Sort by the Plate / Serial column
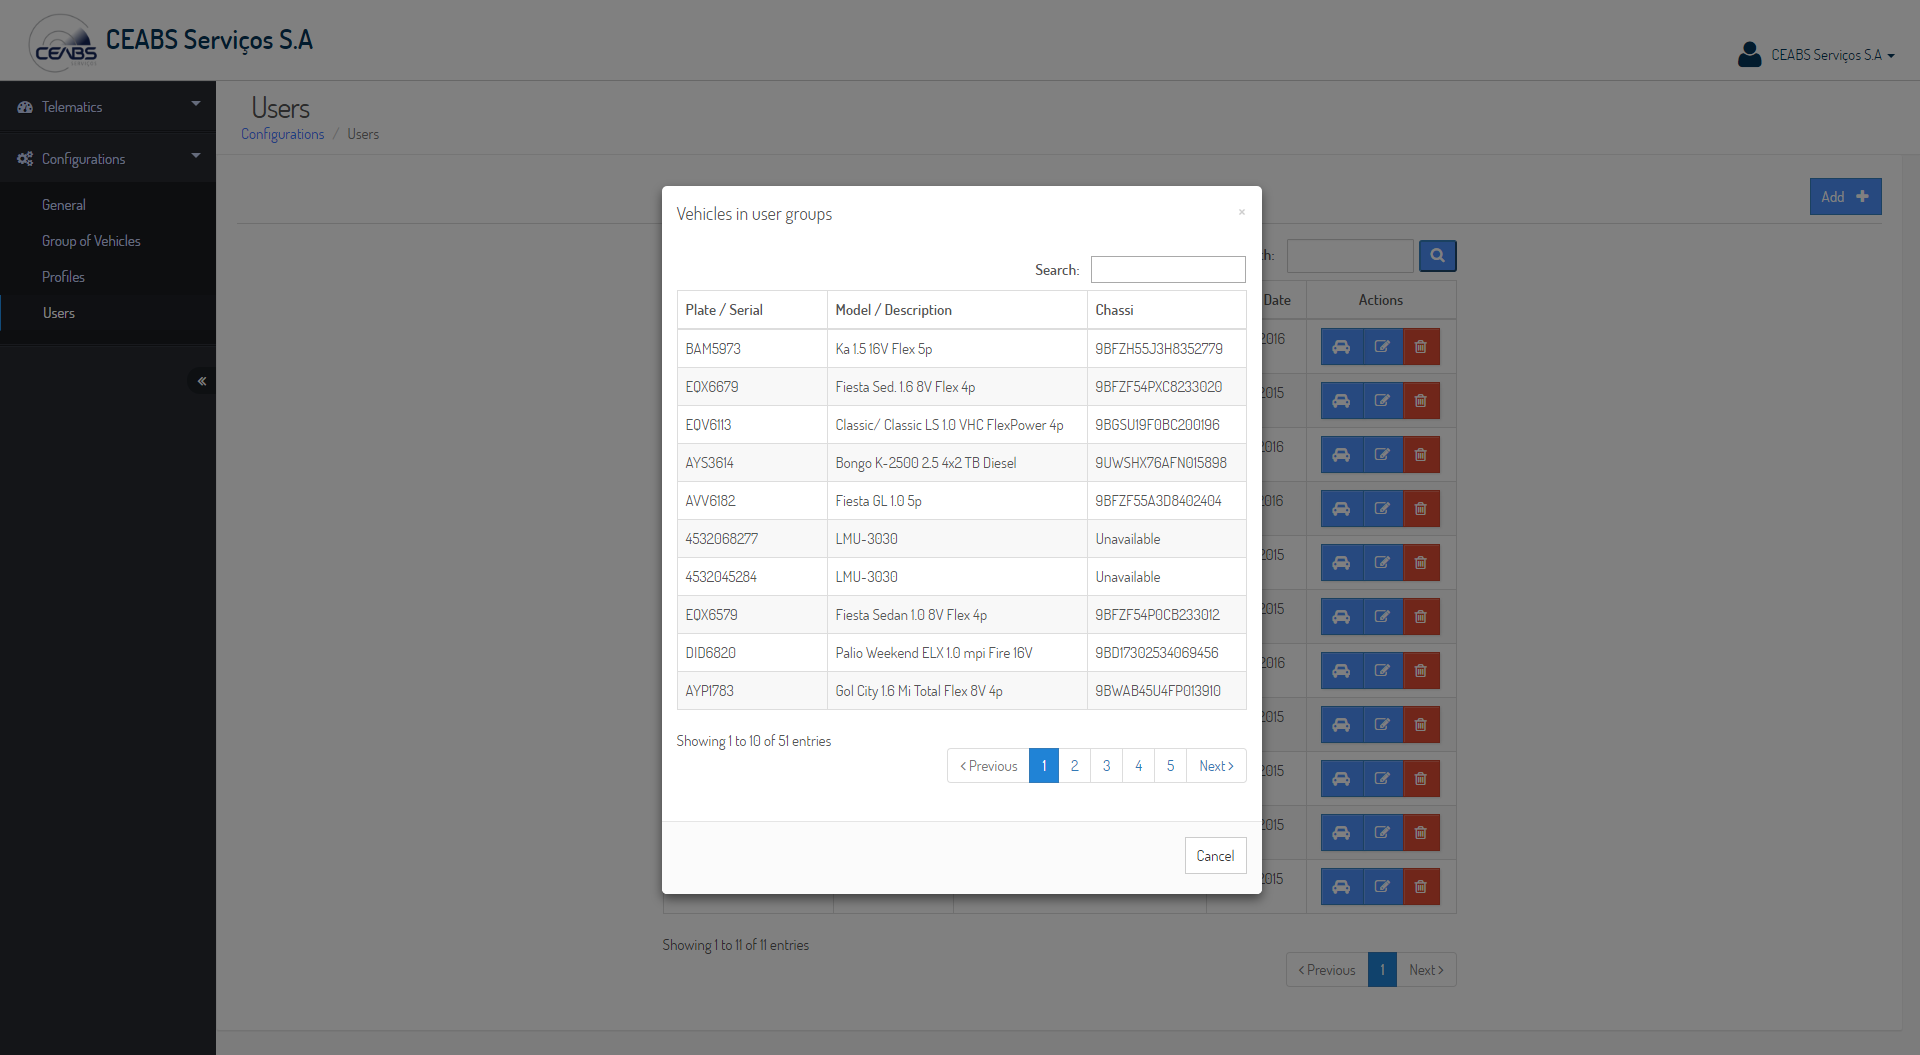The width and height of the screenshot is (1920, 1055). pyautogui.click(x=752, y=310)
